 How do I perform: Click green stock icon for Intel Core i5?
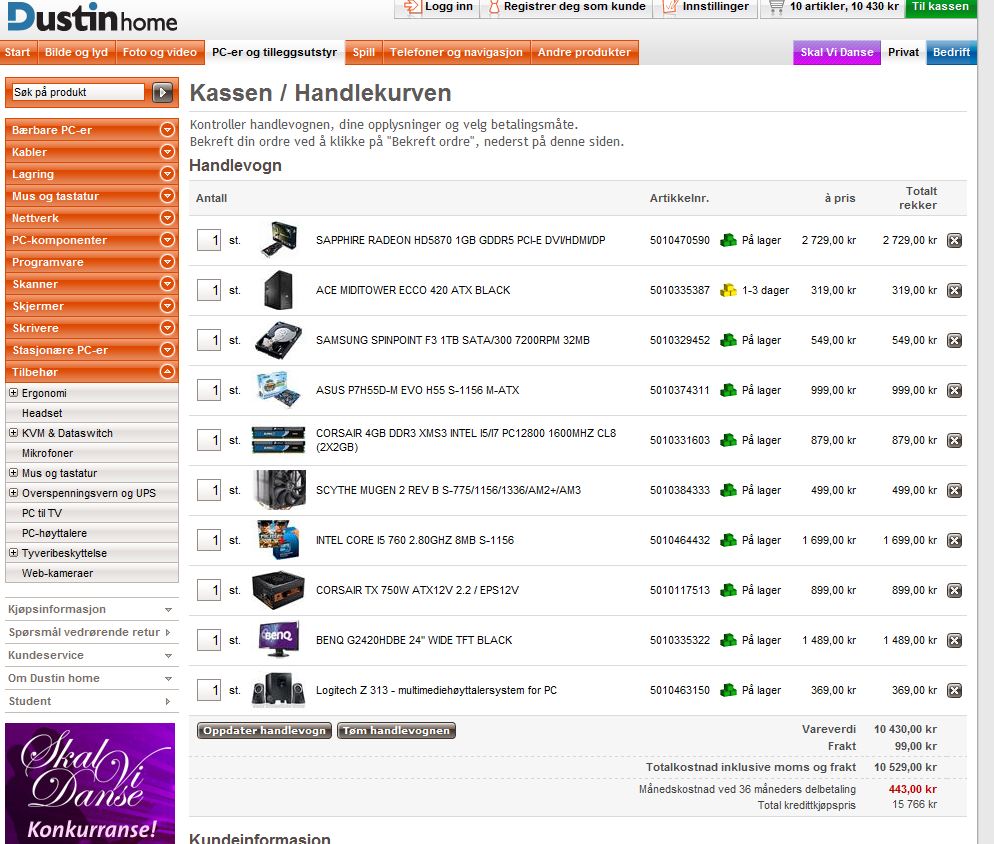tap(728, 540)
